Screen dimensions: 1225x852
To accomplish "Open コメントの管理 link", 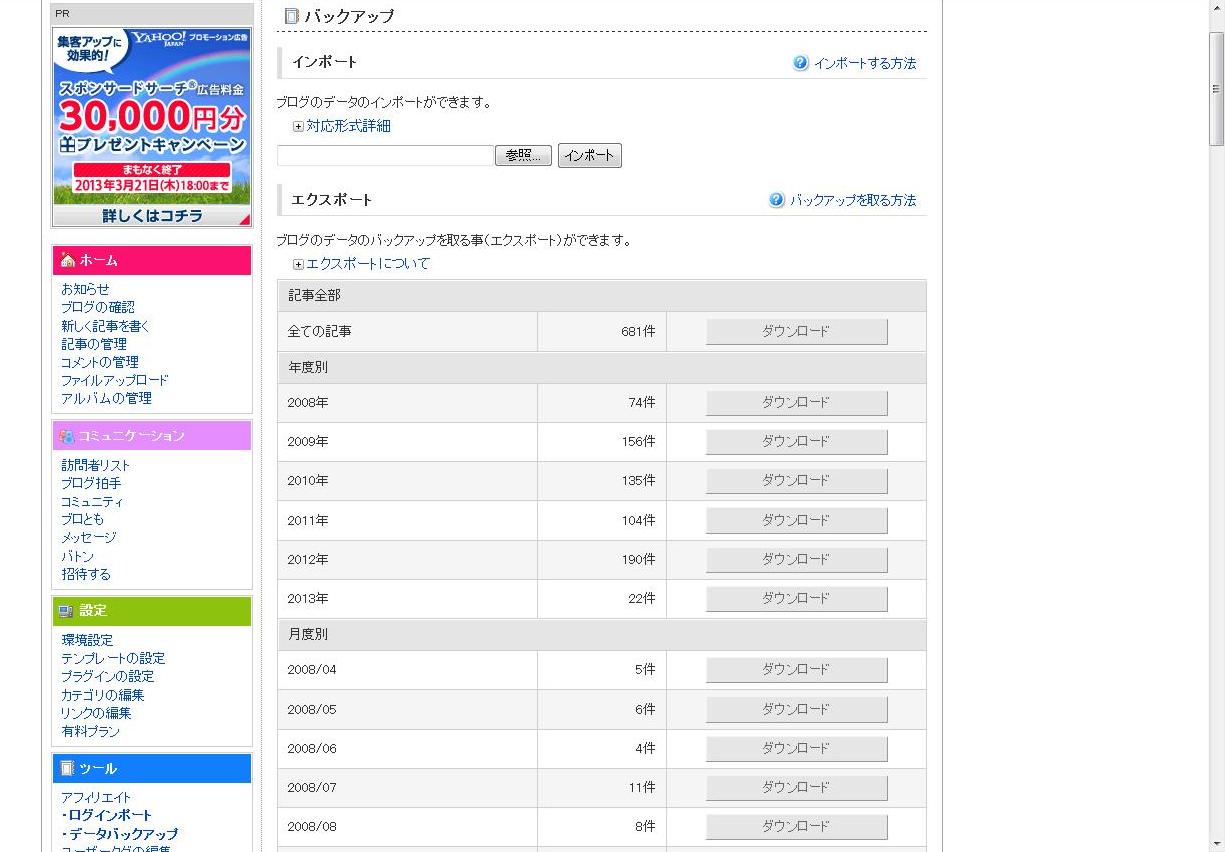I will coord(100,362).
